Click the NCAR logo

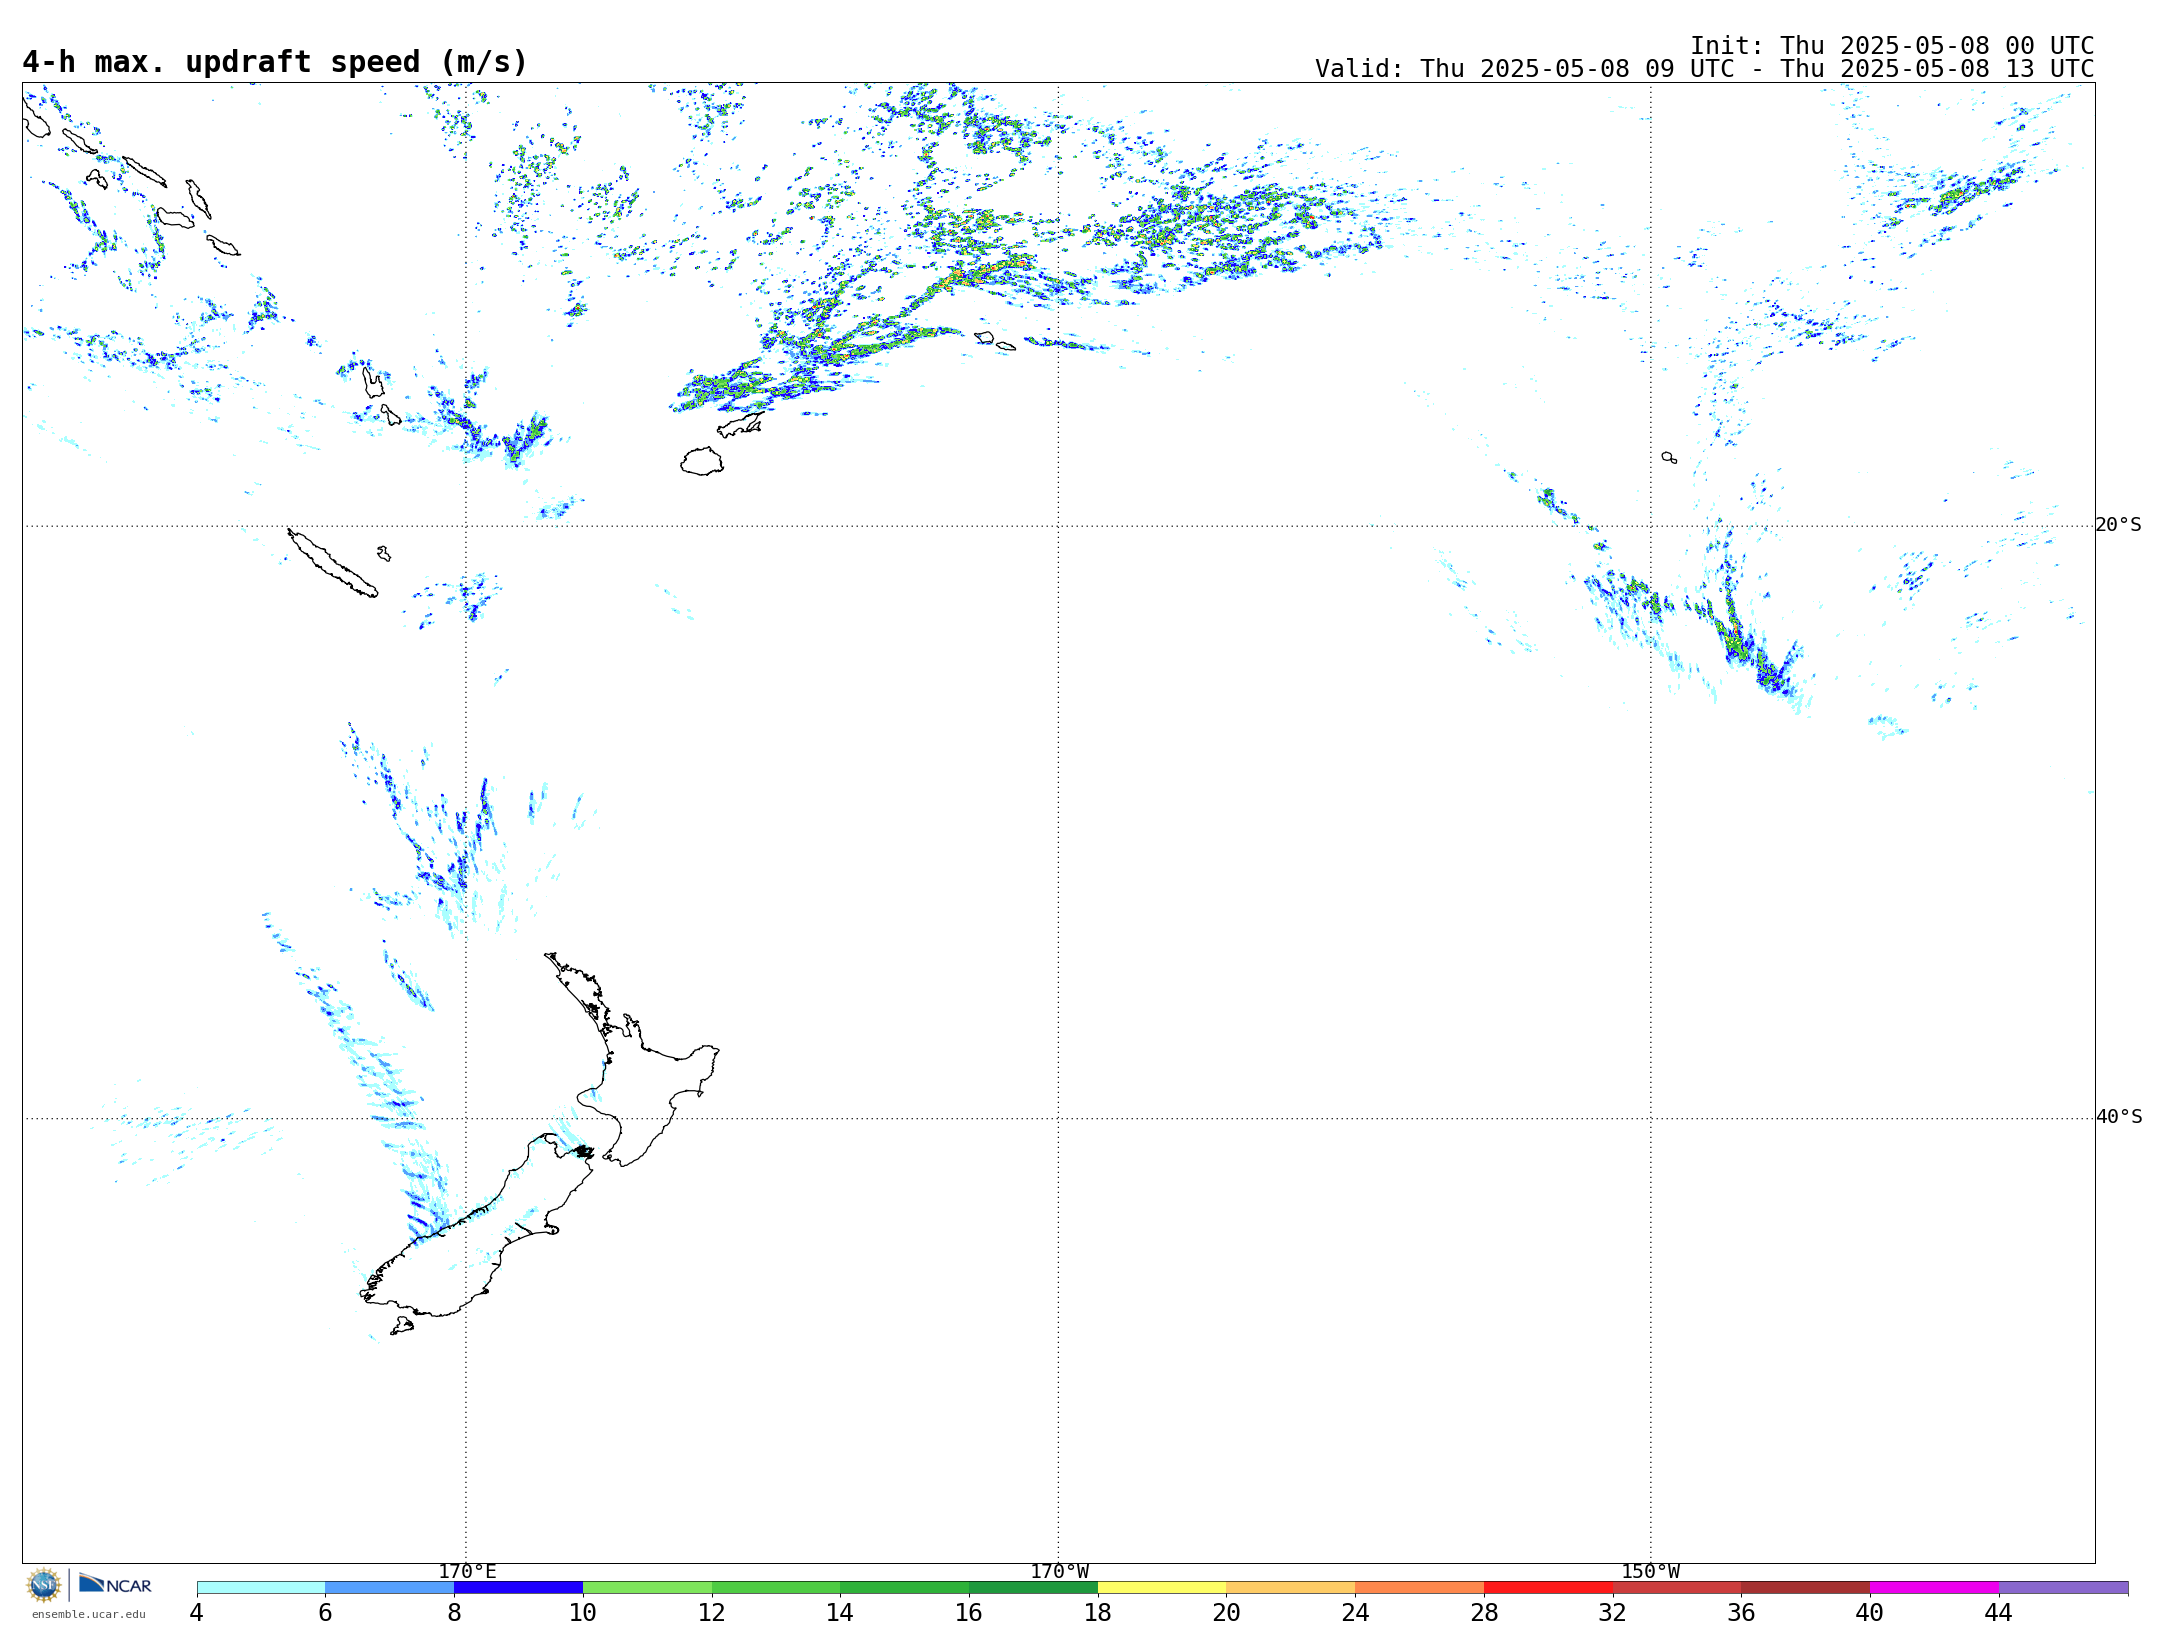point(115,1585)
